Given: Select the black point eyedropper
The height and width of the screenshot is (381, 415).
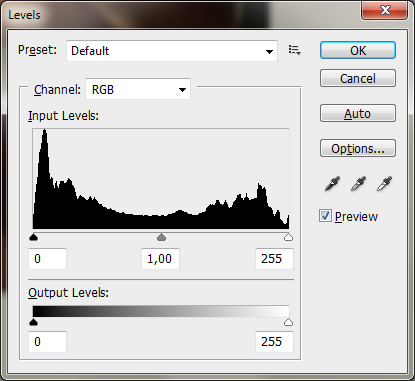Looking at the screenshot, I should click(332, 184).
